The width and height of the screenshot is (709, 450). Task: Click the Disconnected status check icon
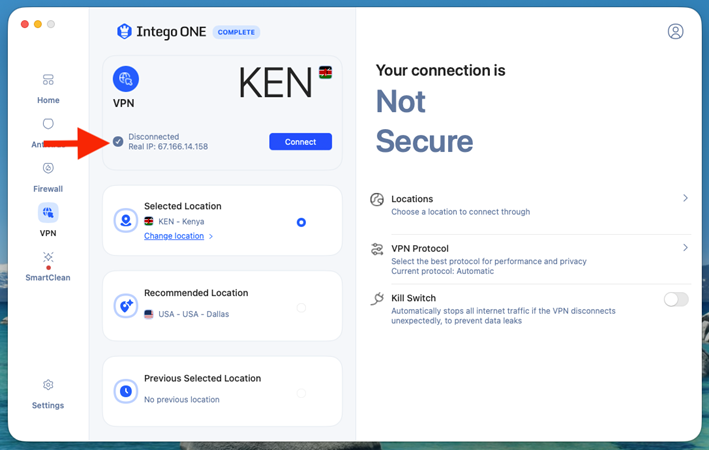[x=118, y=142]
